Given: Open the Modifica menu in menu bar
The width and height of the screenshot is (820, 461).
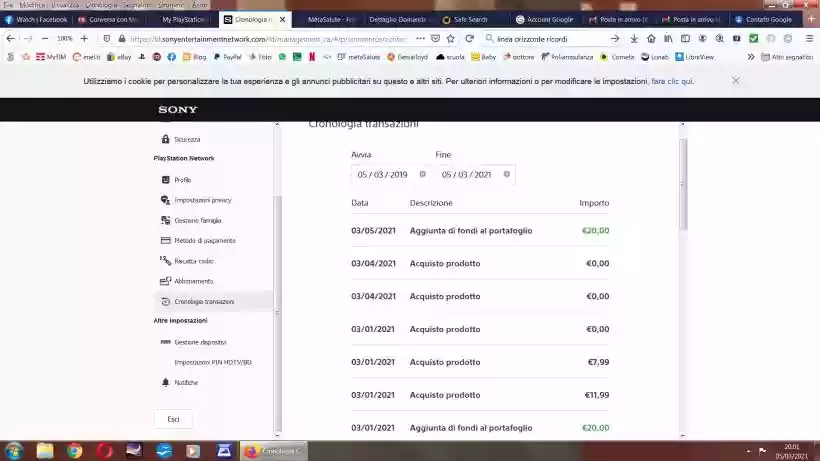Looking at the screenshot, I should (x=33, y=5).
